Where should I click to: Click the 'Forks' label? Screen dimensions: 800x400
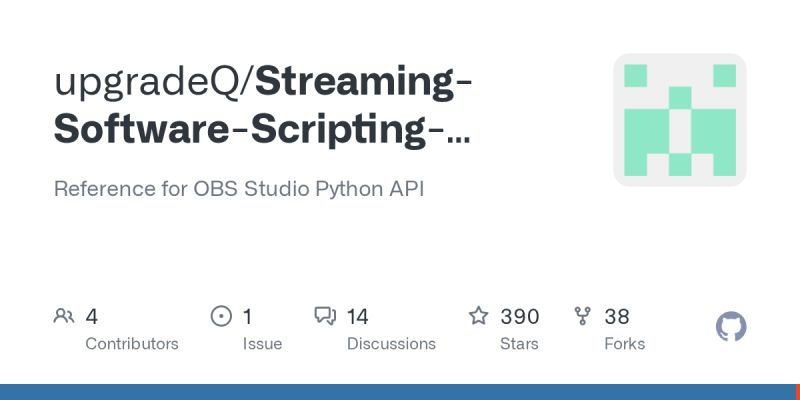coord(624,344)
